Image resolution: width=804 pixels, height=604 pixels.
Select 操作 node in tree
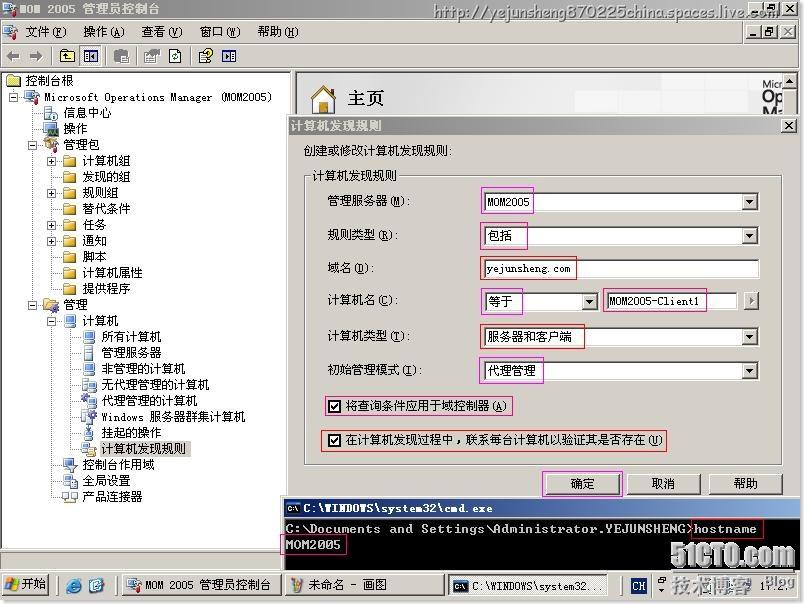tap(75, 129)
